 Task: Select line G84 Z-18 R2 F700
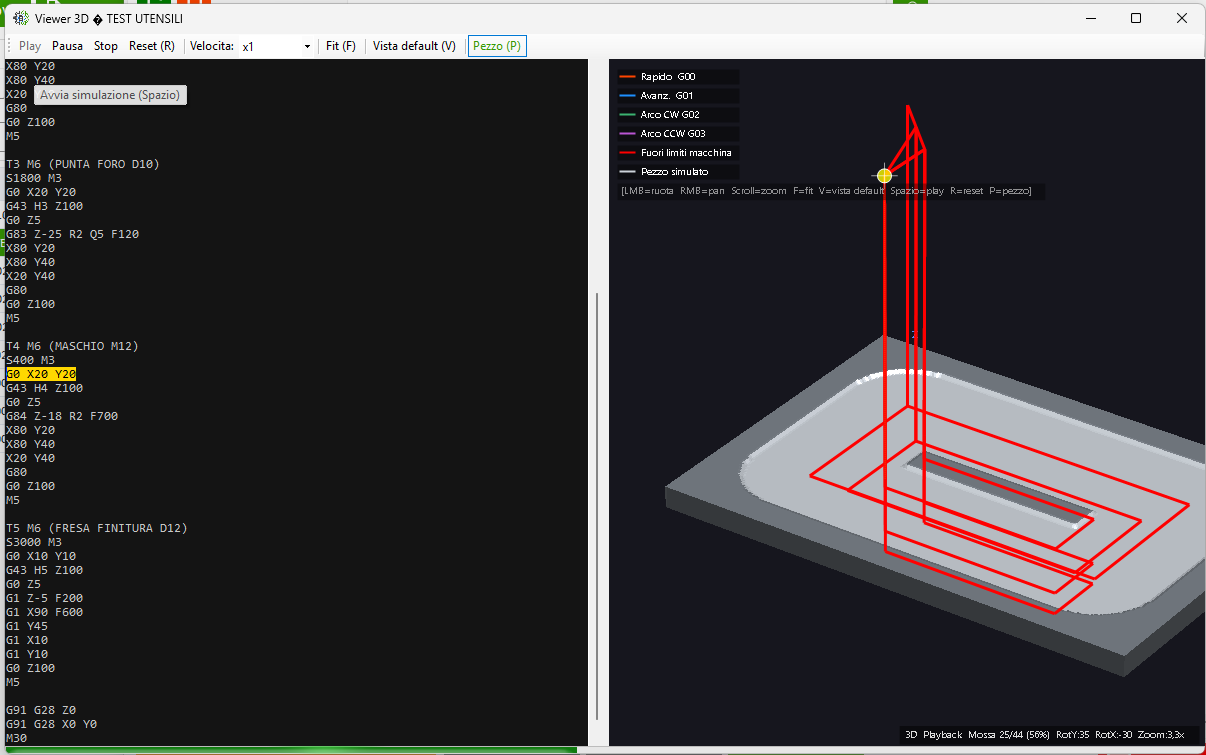coord(62,416)
